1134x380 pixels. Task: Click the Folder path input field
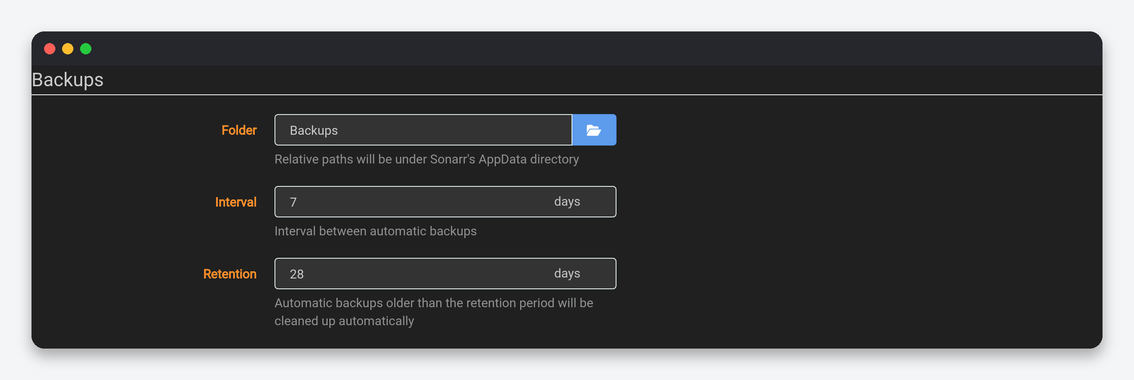tap(423, 130)
